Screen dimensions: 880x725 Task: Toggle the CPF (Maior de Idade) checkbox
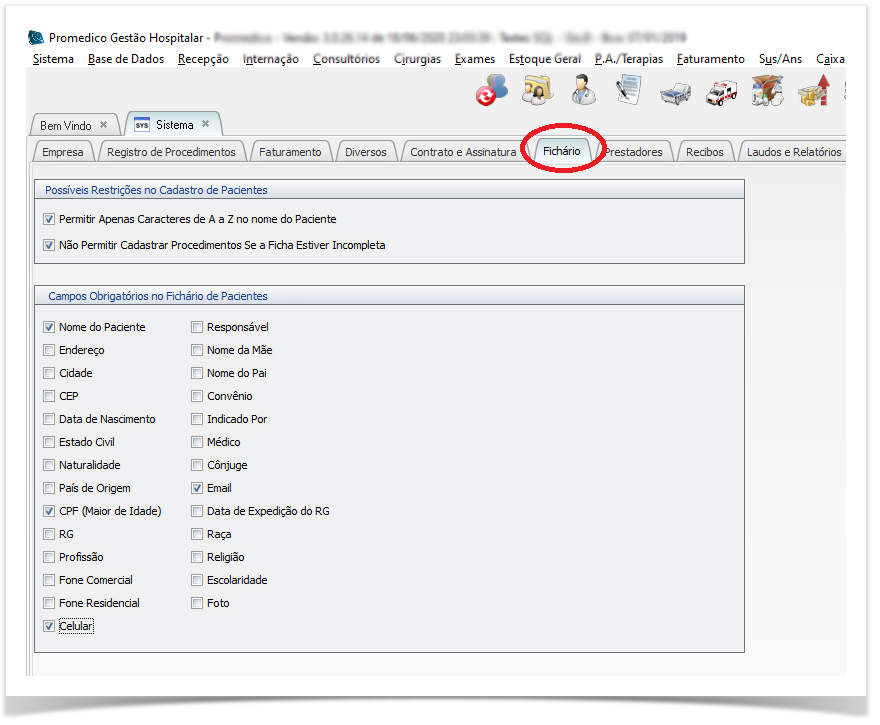pyautogui.click(x=50, y=511)
